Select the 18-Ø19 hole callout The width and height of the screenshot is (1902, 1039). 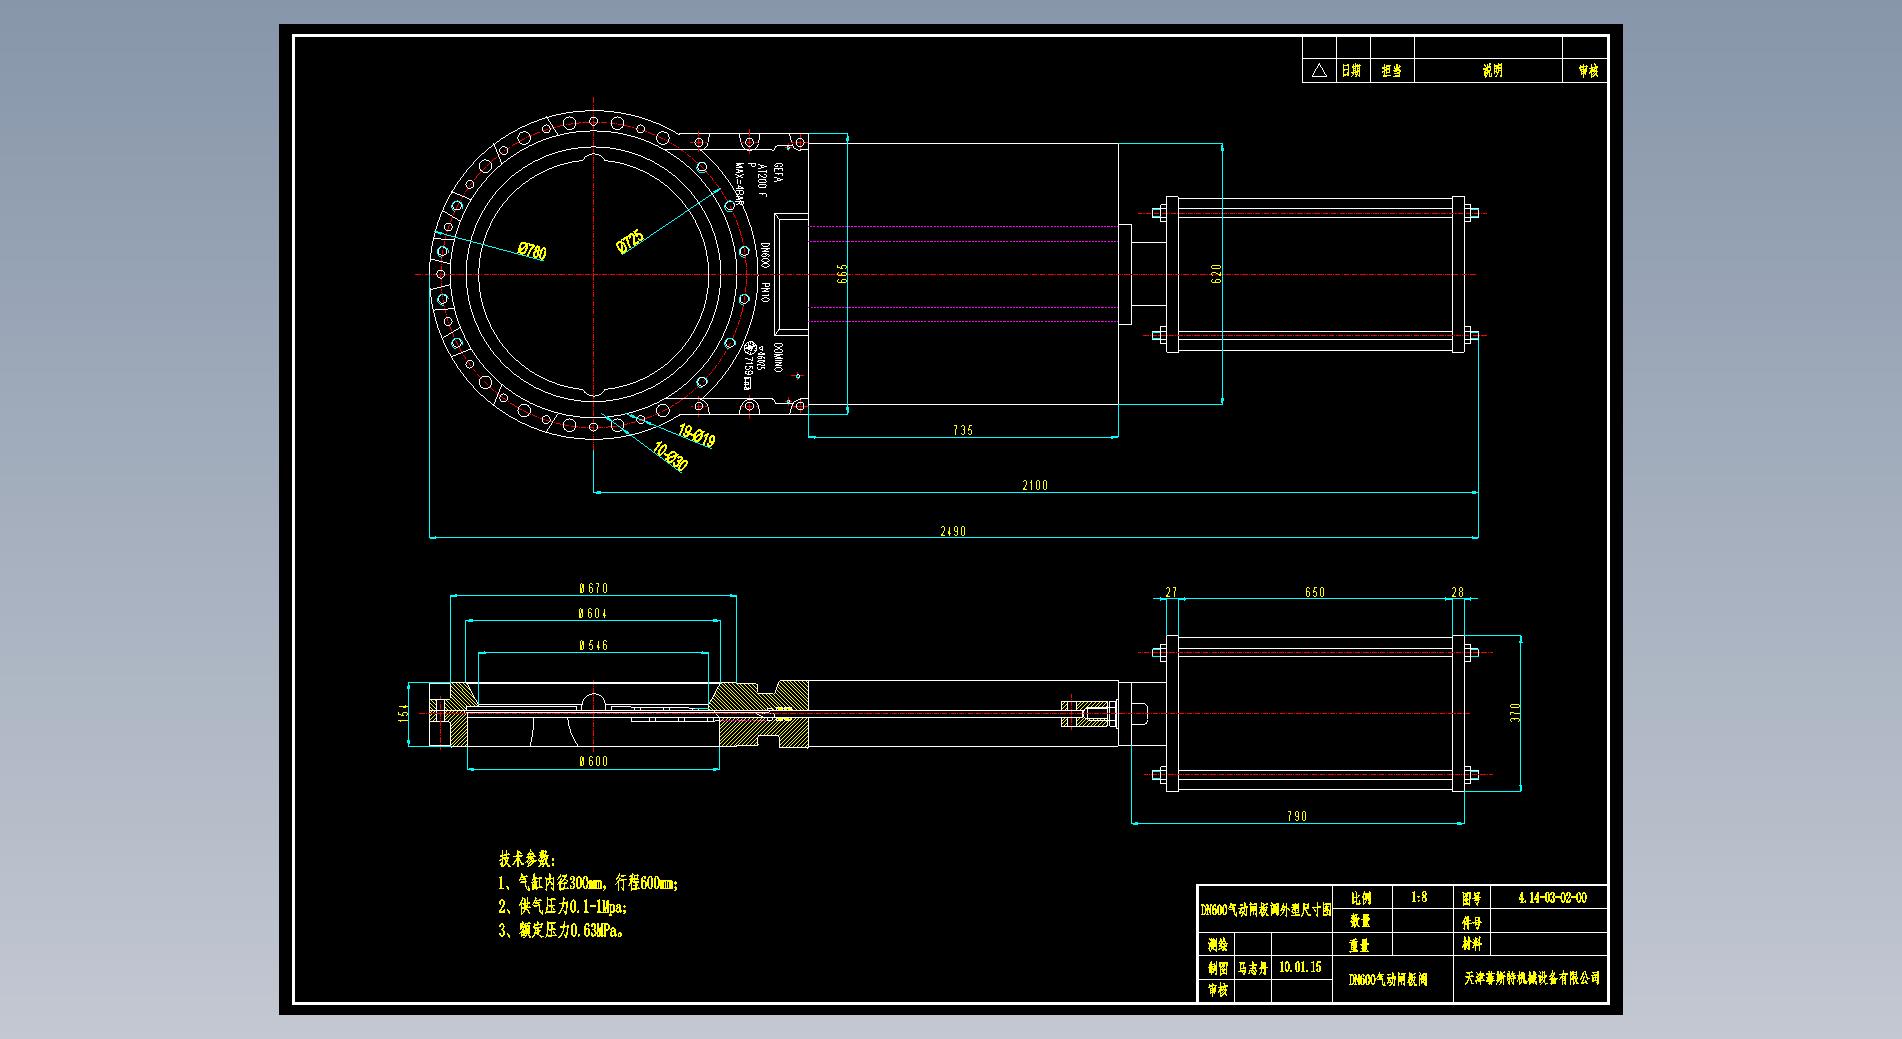coord(697,436)
